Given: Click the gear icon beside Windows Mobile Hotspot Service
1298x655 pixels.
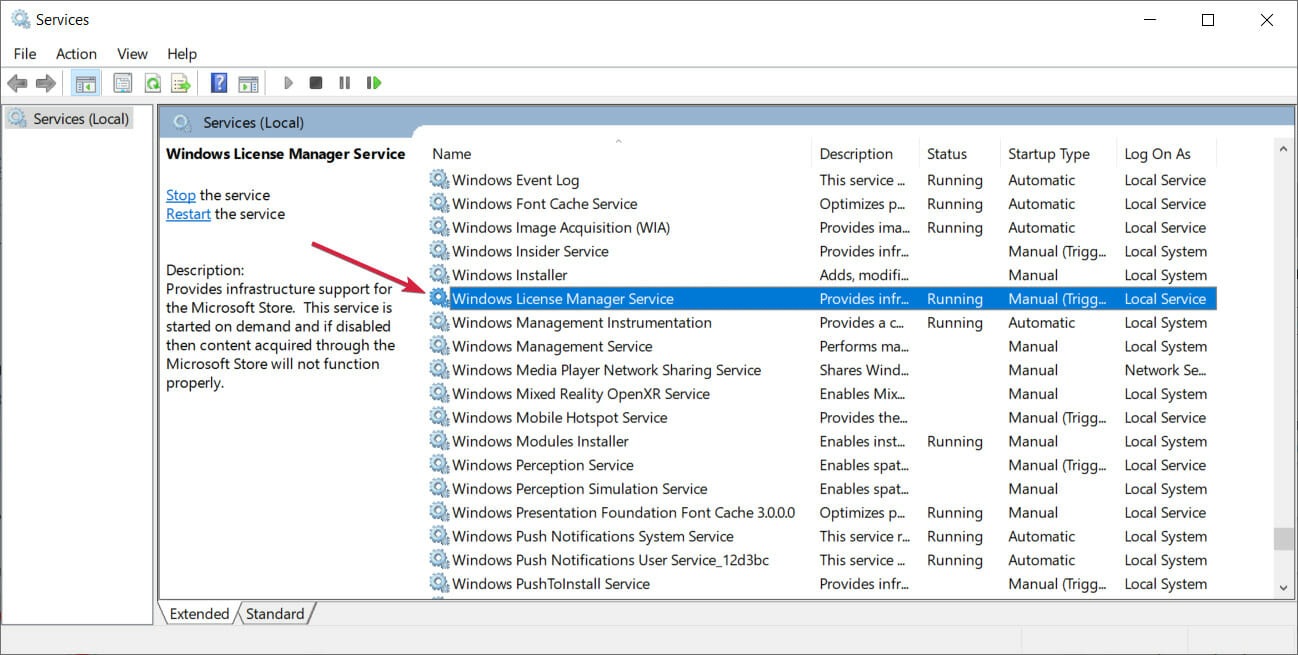Looking at the screenshot, I should (x=439, y=418).
